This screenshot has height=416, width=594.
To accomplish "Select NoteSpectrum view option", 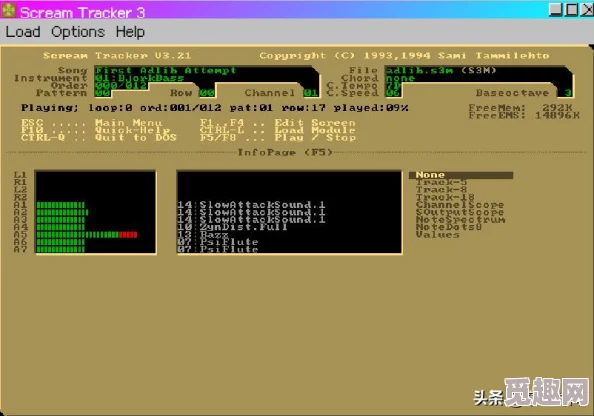I will coord(460,220).
